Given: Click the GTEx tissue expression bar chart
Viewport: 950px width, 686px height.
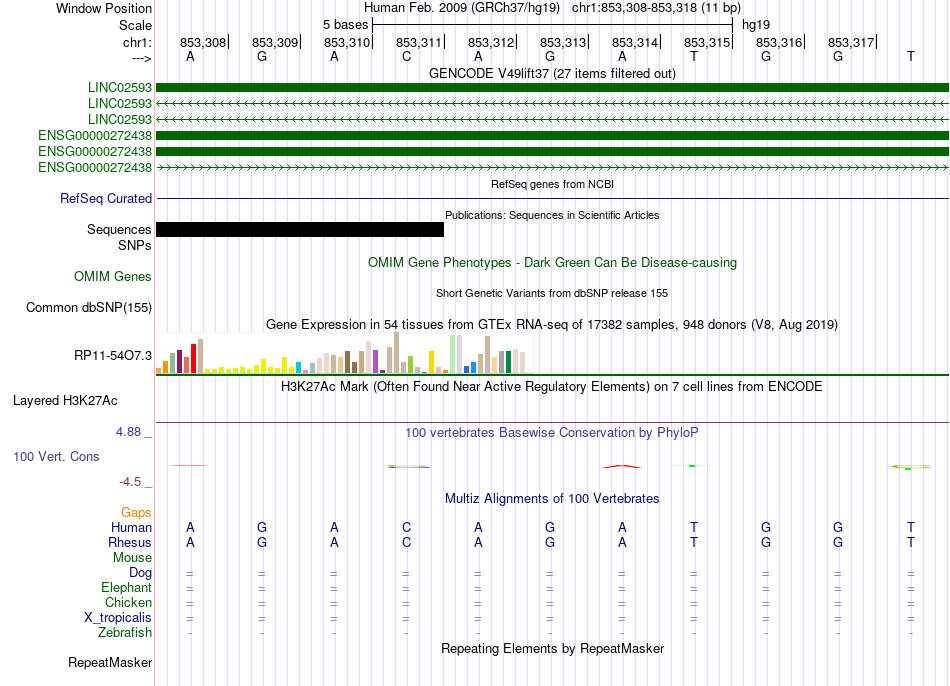Looking at the screenshot, I should coord(344,353).
